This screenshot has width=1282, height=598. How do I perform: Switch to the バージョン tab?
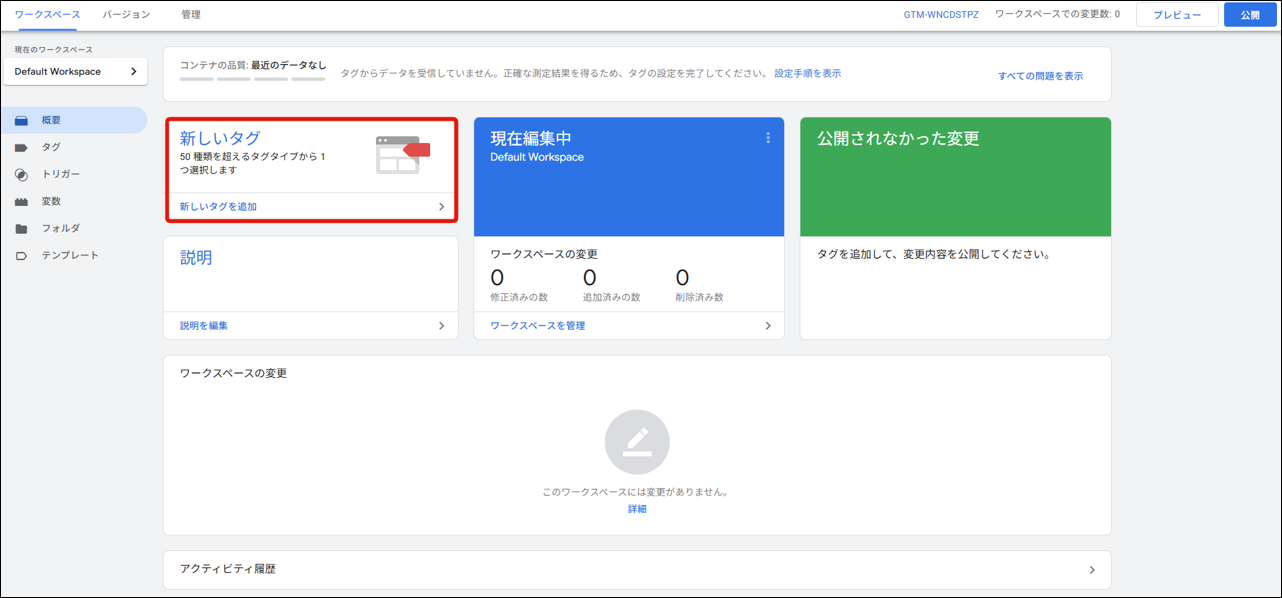click(x=126, y=15)
